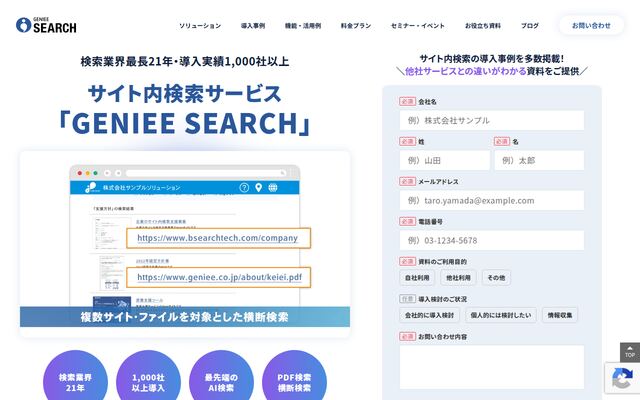Select 他社利用 option
The width and height of the screenshot is (640, 400).
pyautogui.click(x=458, y=278)
